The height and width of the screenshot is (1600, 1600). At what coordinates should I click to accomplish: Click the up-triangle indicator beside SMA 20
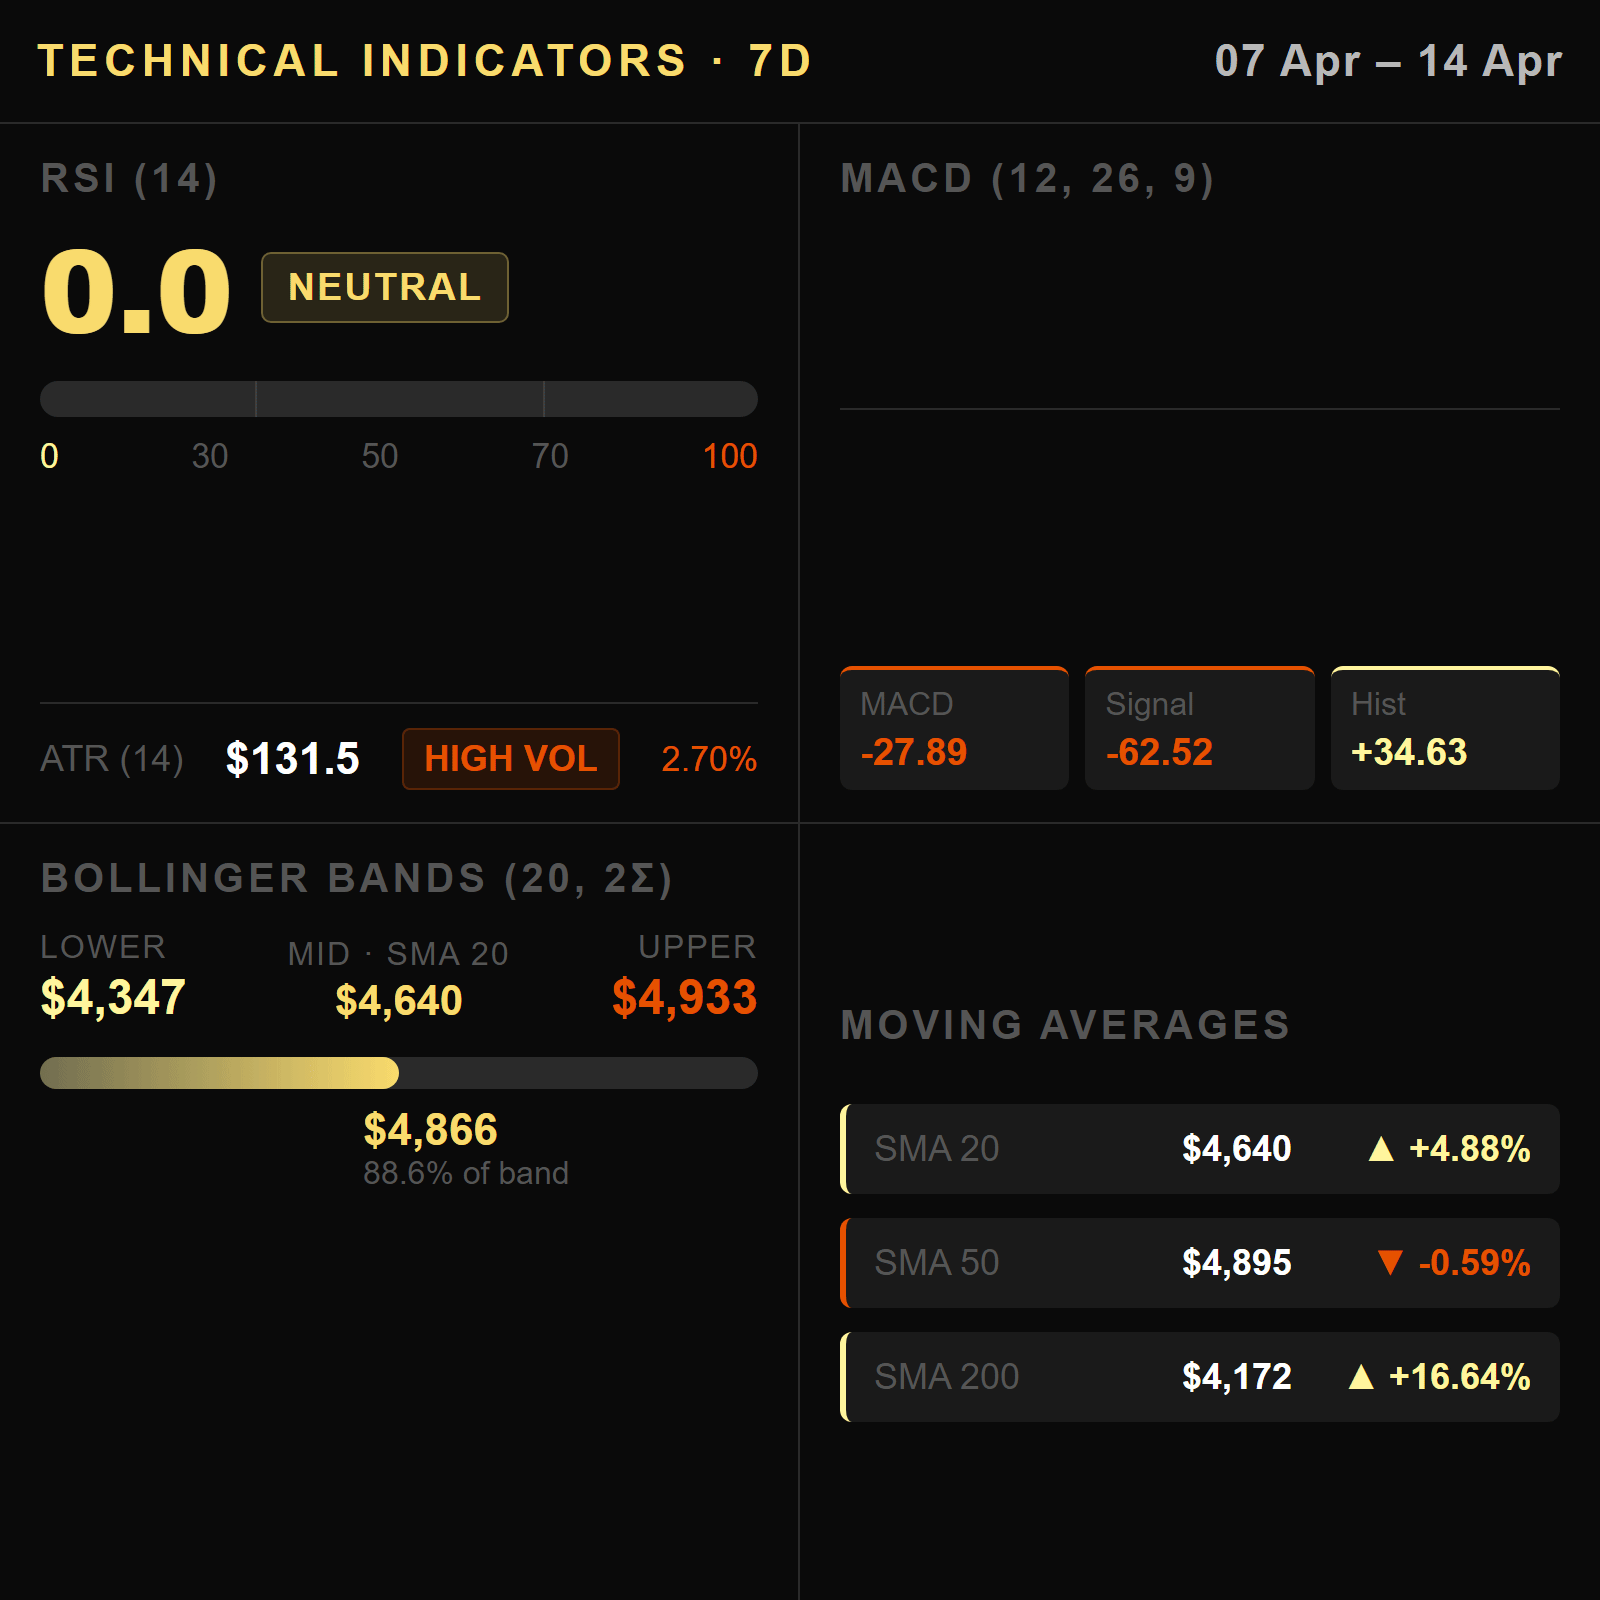tap(1381, 1149)
